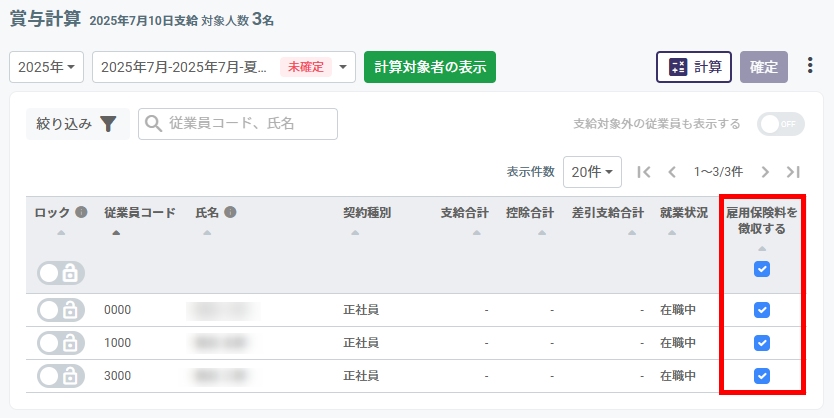Click the 計算 calculate button

pyautogui.click(x=694, y=67)
